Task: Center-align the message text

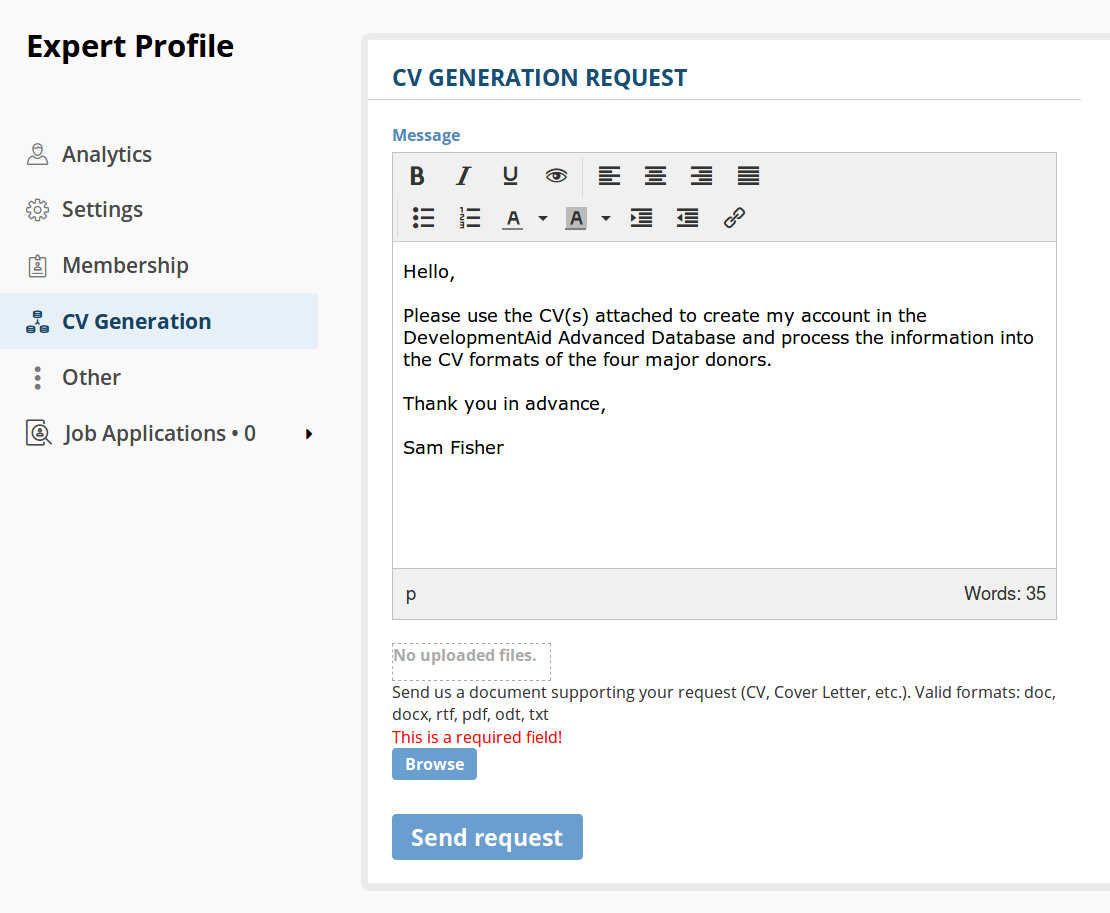Action: click(x=655, y=176)
